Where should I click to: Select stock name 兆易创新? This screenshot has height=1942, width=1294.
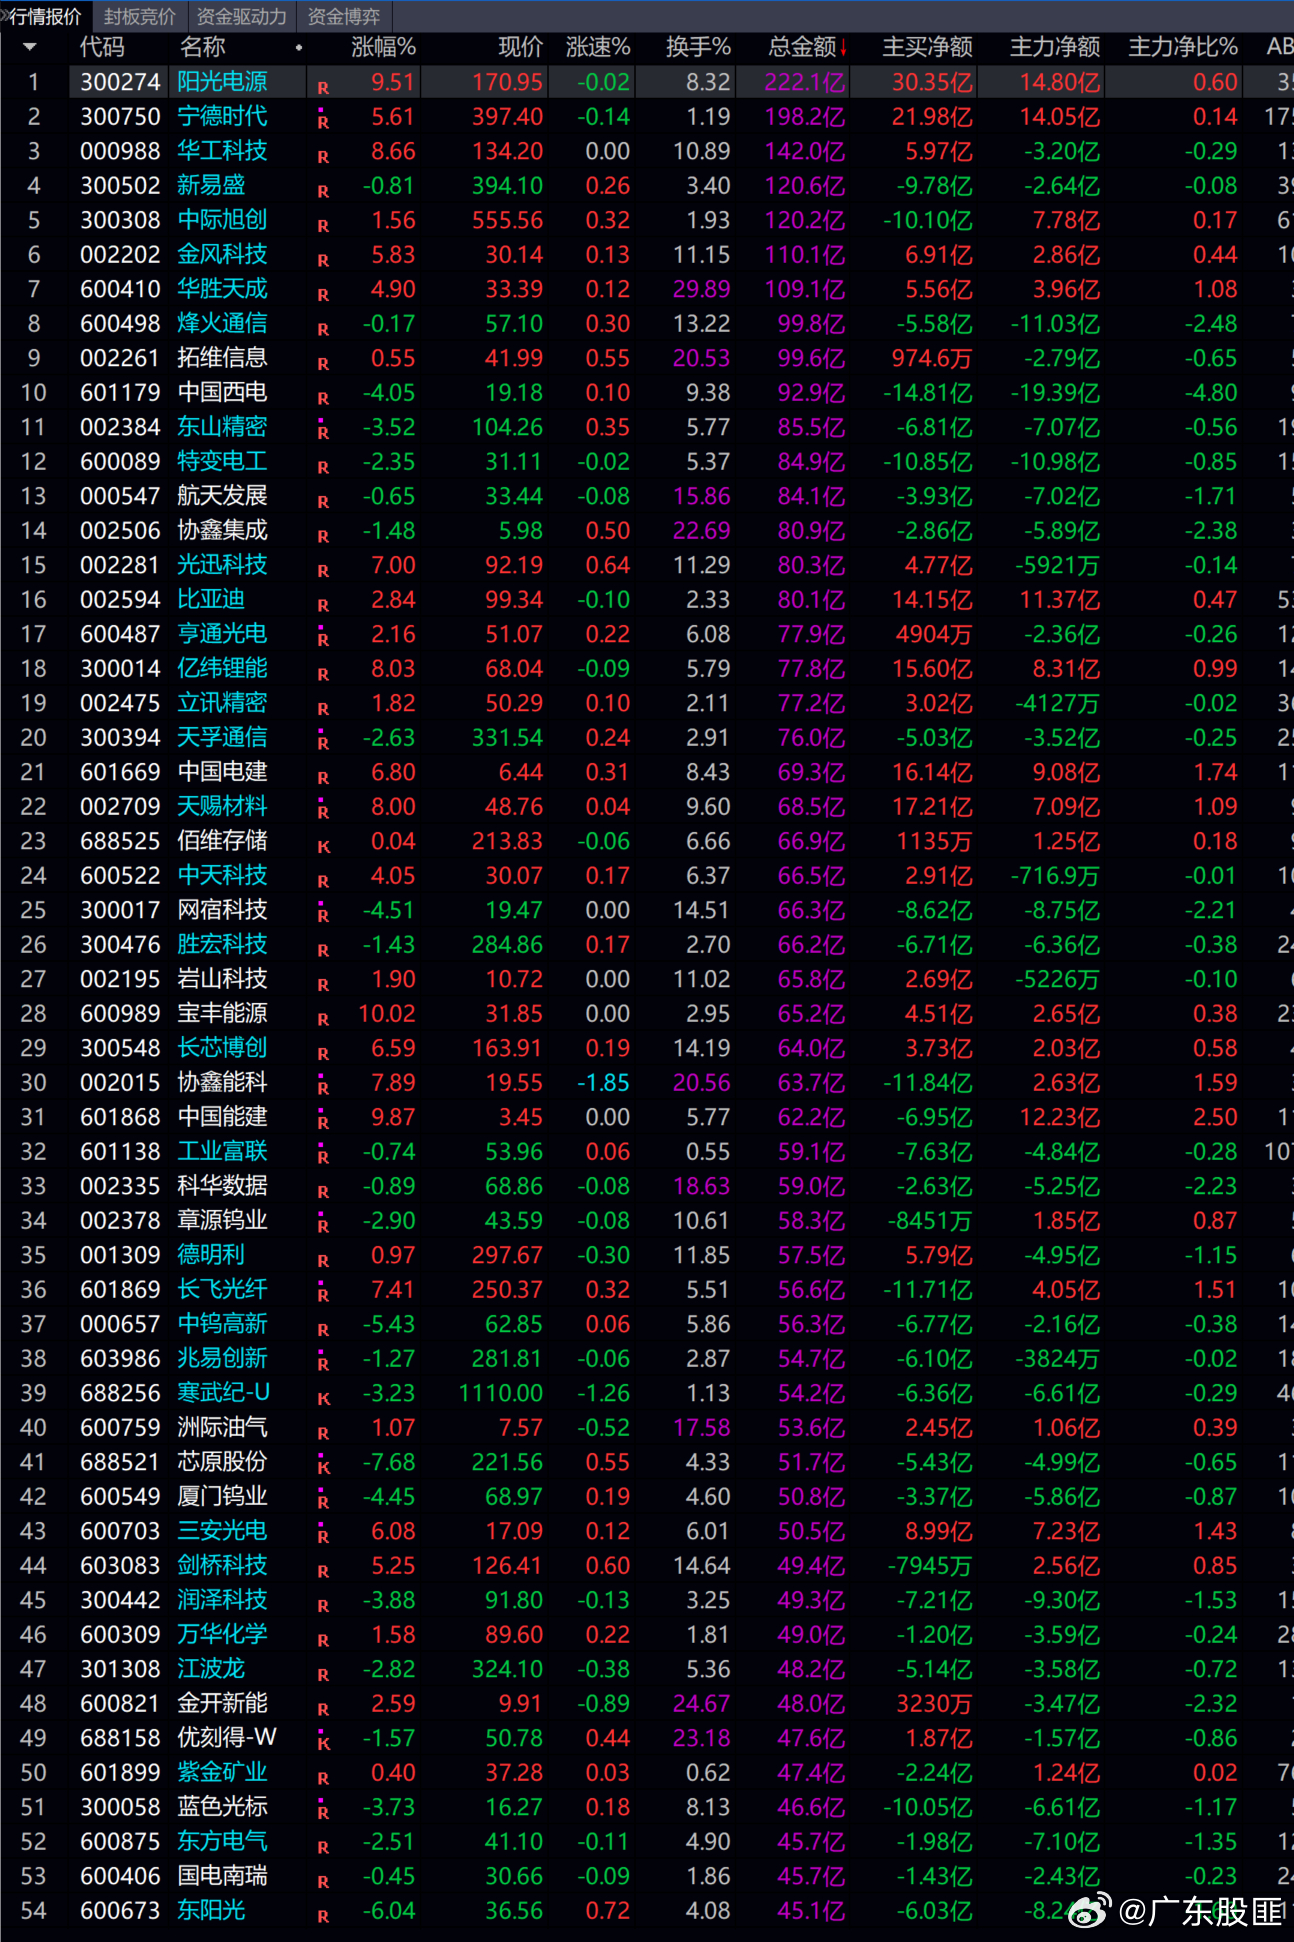(x=222, y=1358)
